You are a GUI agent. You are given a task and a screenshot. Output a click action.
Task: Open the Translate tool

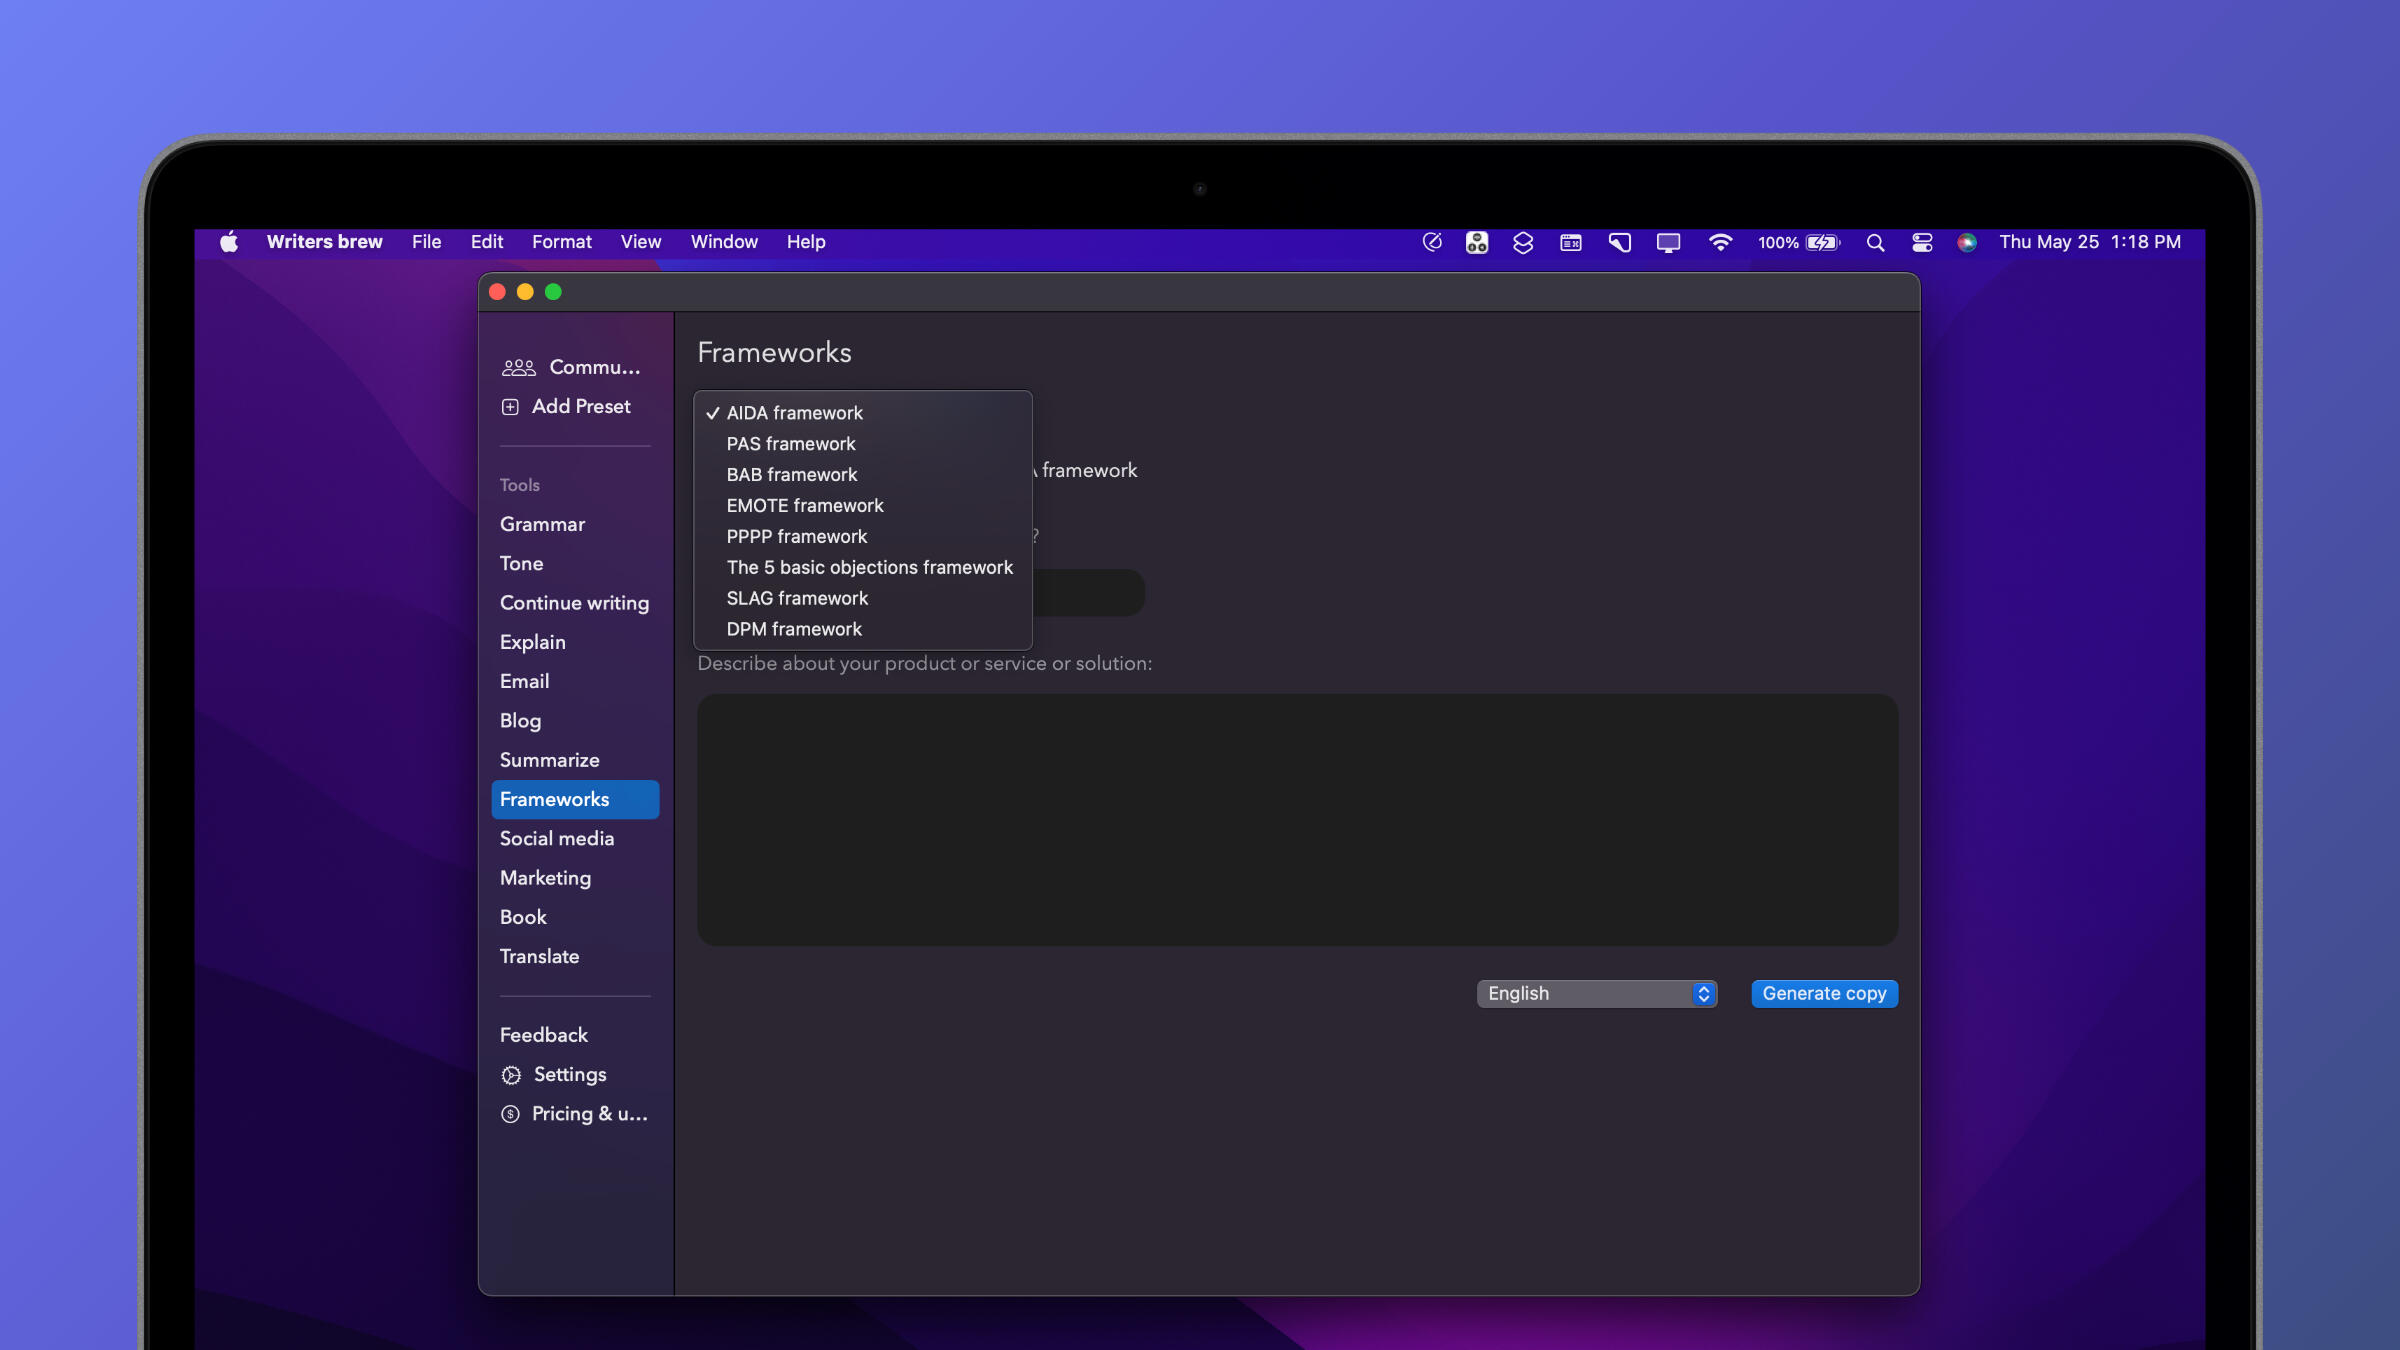tap(575, 957)
